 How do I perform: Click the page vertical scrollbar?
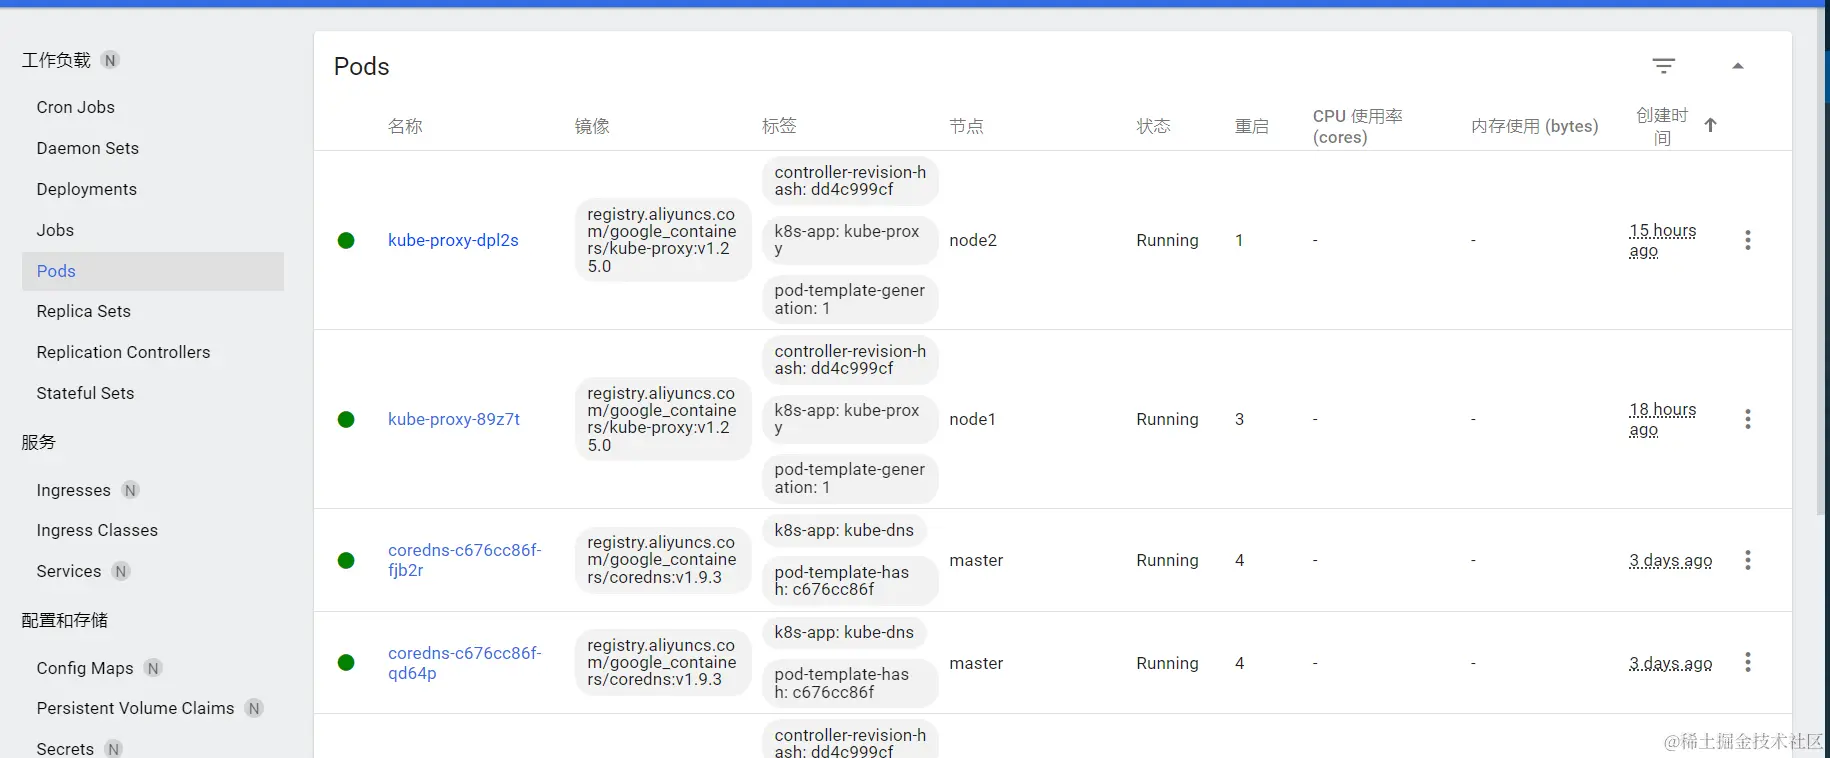1823,262
